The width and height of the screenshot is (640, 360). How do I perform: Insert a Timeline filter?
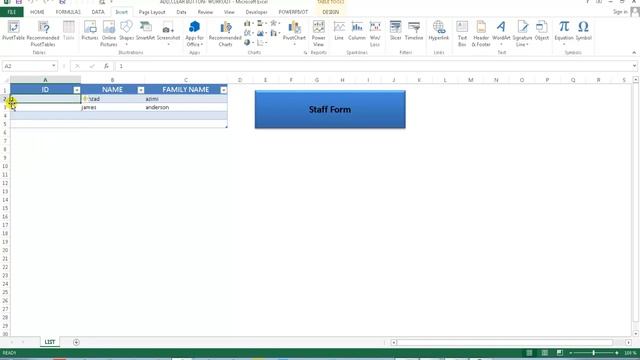pos(414,31)
